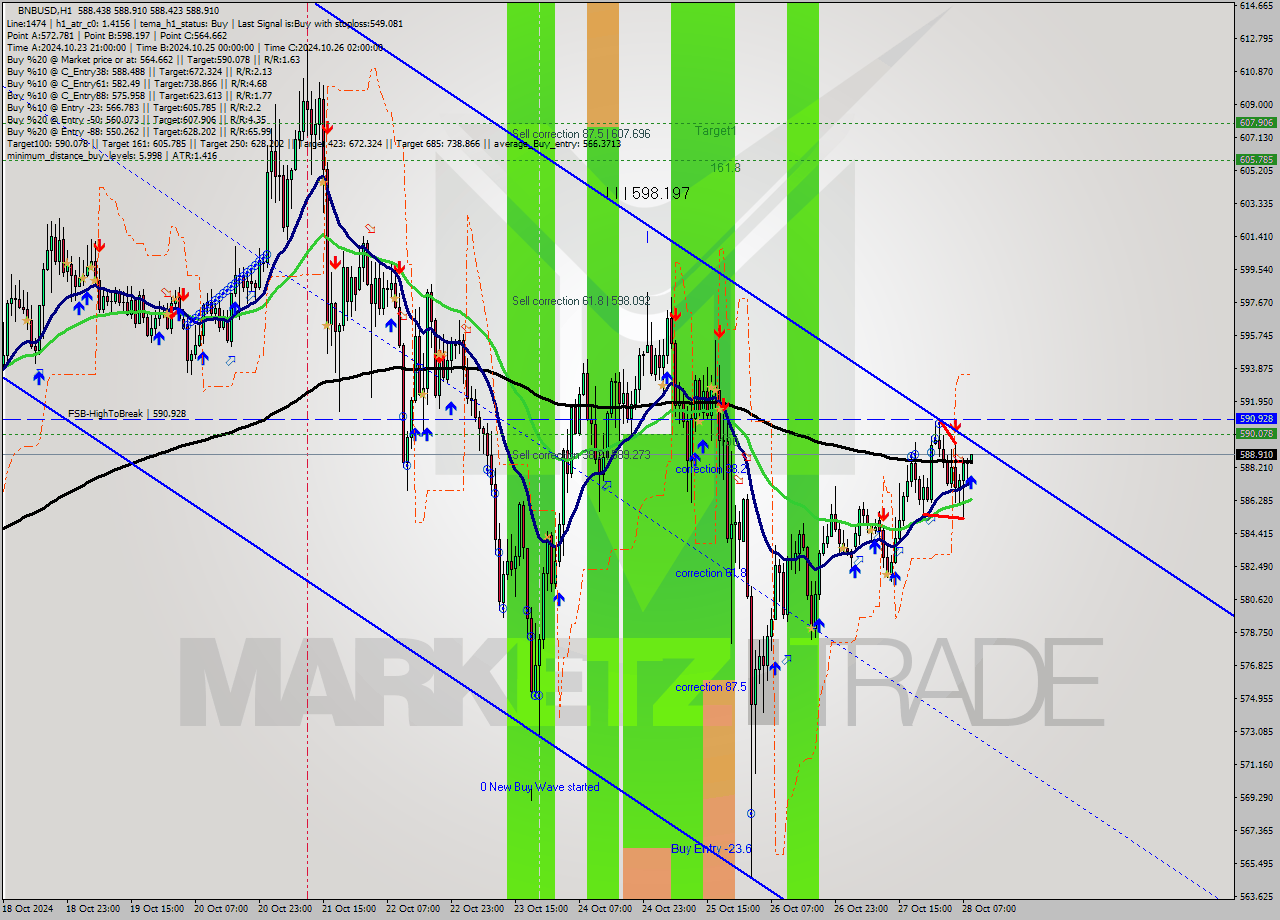Click '26 Oct 23:00' on time axis
The height and width of the screenshot is (920, 1280).
(860, 909)
